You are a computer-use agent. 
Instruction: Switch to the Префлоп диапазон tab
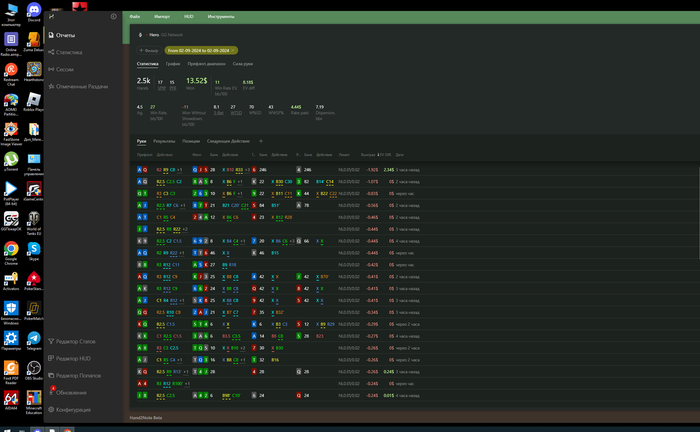[207, 63]
